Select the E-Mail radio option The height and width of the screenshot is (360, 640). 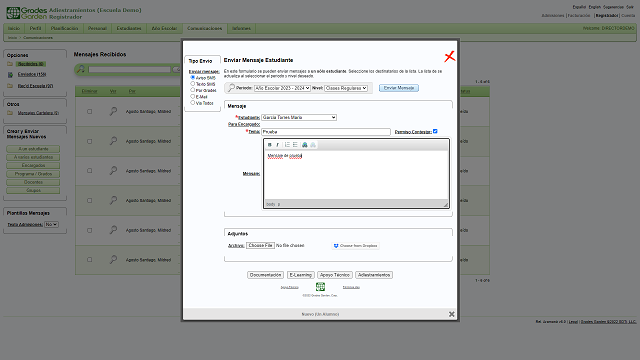click(x=193, y=96)
